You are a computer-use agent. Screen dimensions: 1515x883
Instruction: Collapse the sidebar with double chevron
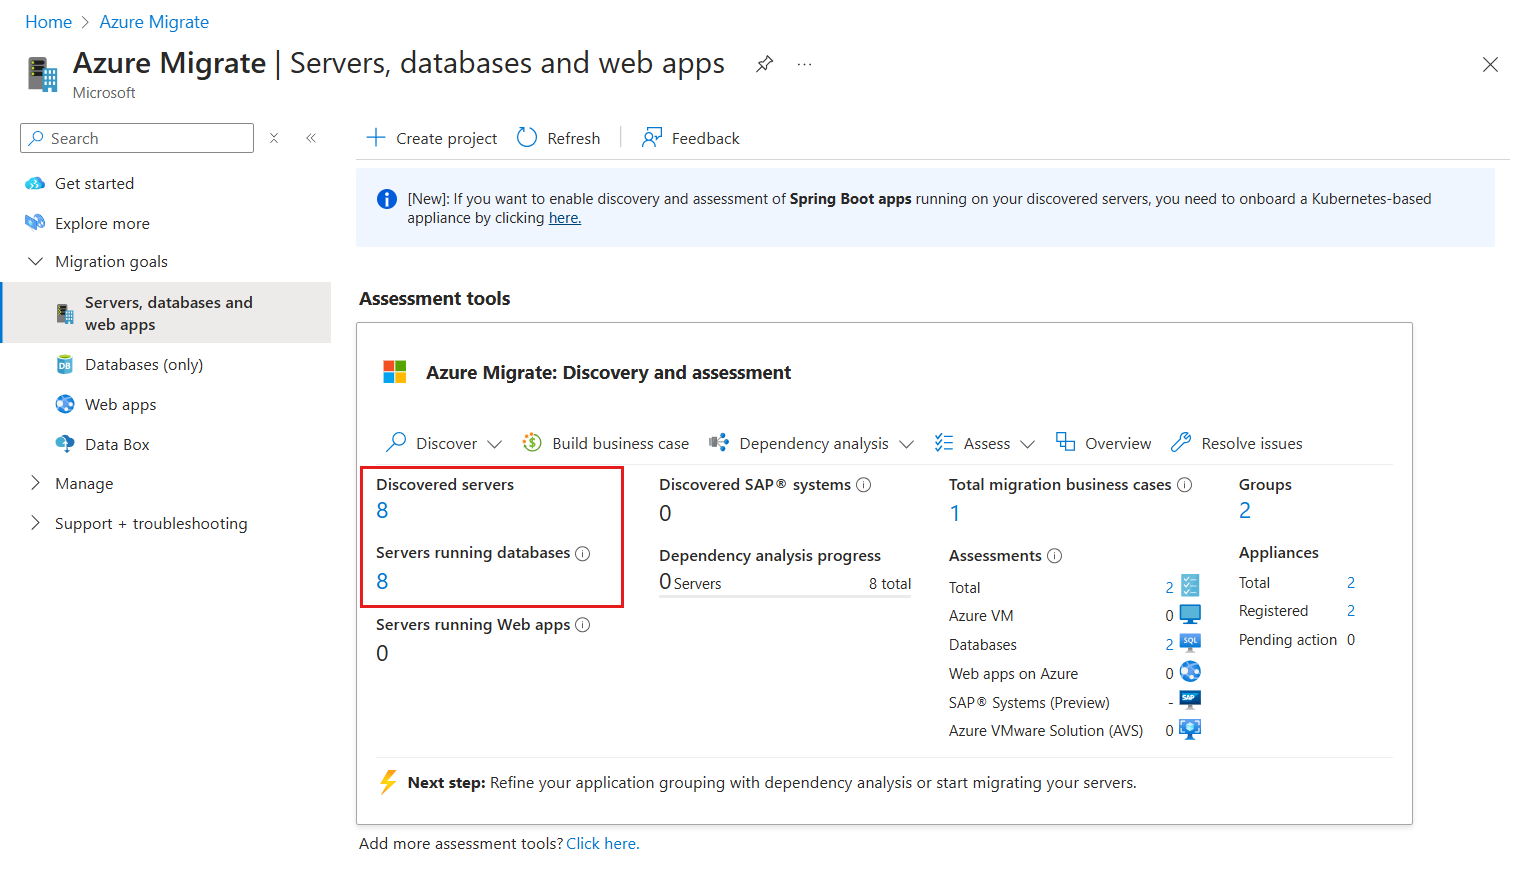click(x=311, y=138)
